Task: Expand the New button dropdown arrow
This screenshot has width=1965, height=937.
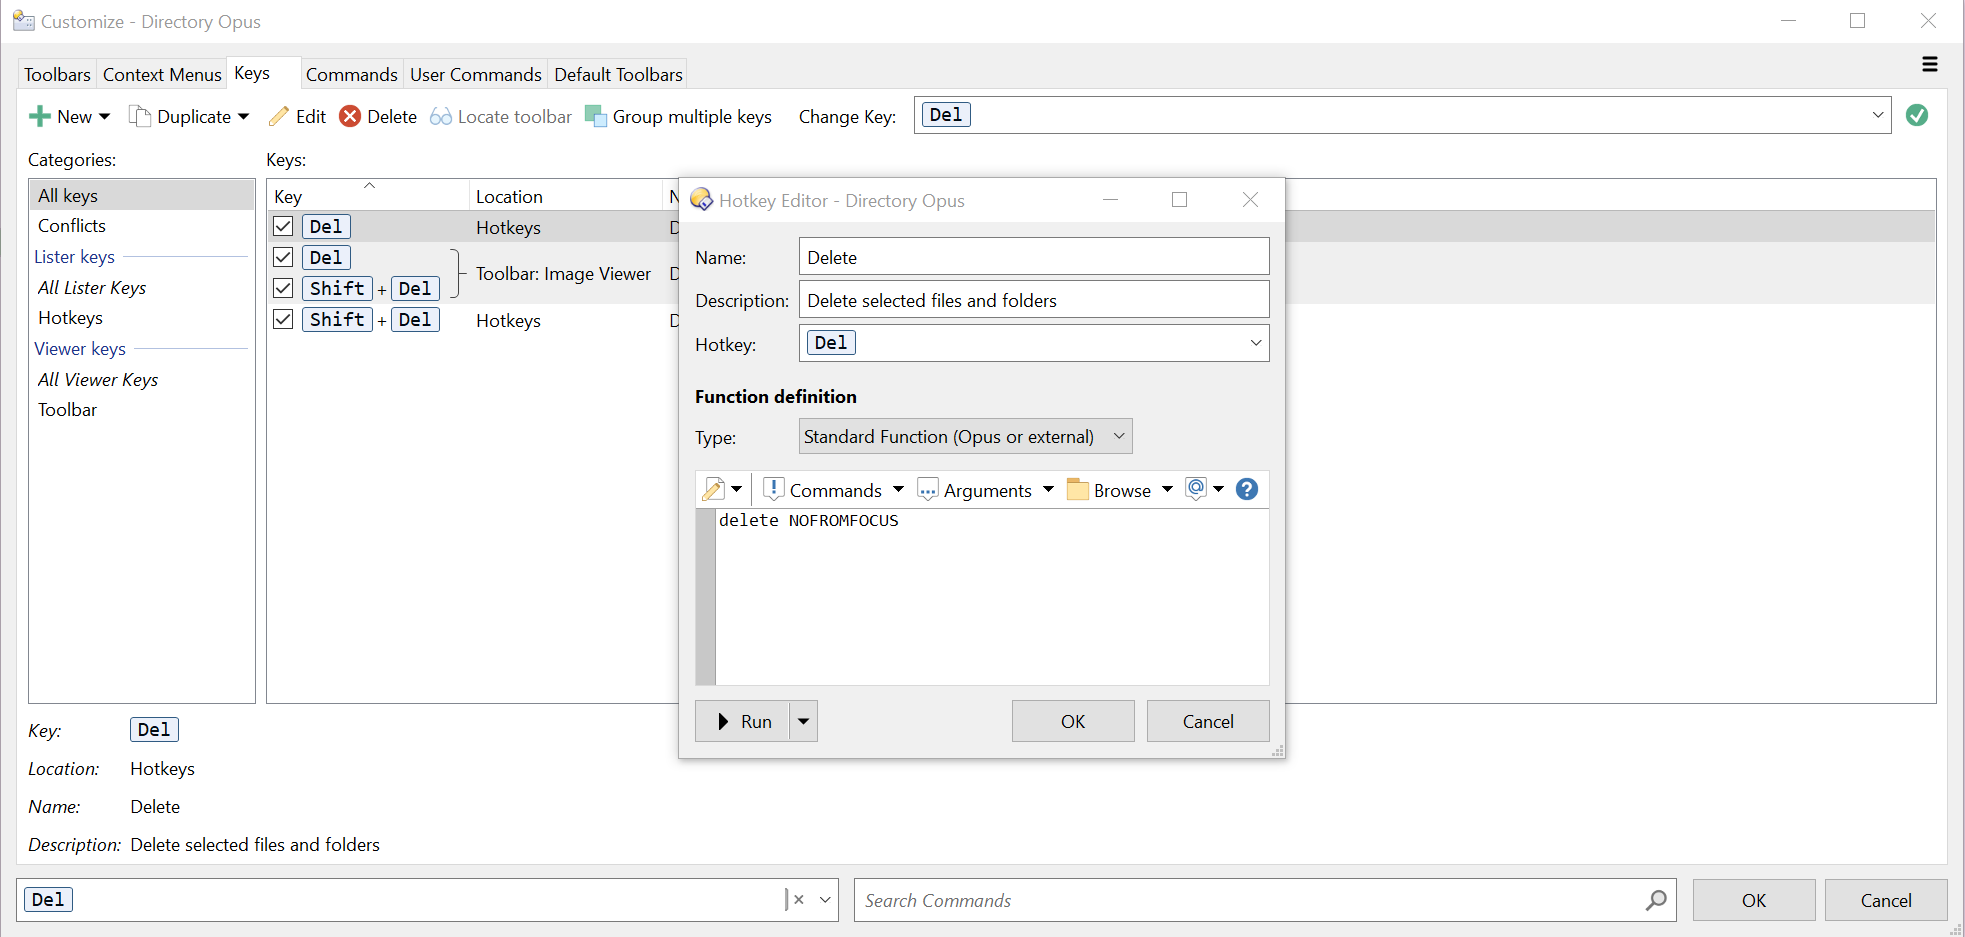Action: 104,117
